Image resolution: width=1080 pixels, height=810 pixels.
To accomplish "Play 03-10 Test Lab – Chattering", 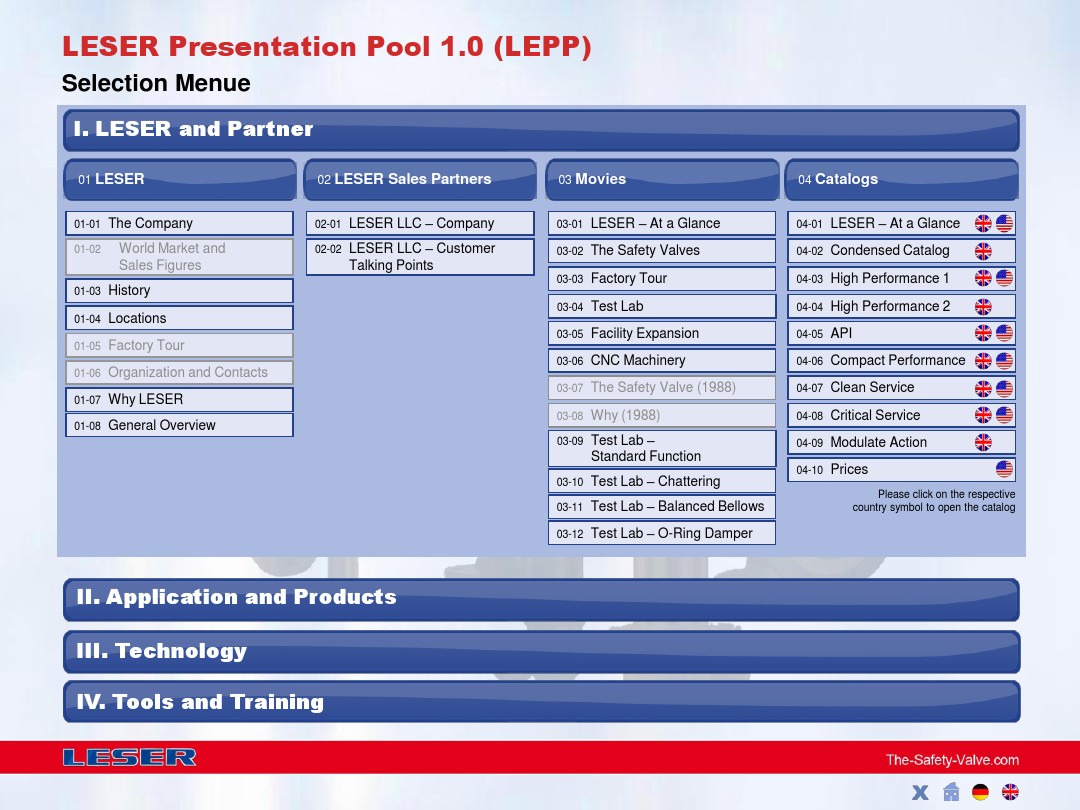I will pos(661,481).
